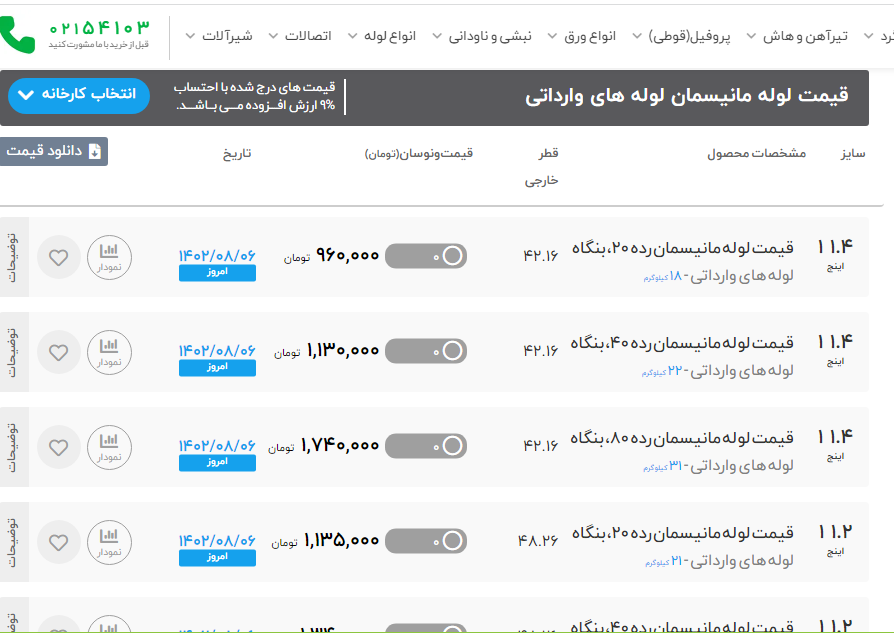Open chart for Manisman pipe rade 20 1 1/4 inch
This screenshot has width=894, height=633.
[109, 257]
